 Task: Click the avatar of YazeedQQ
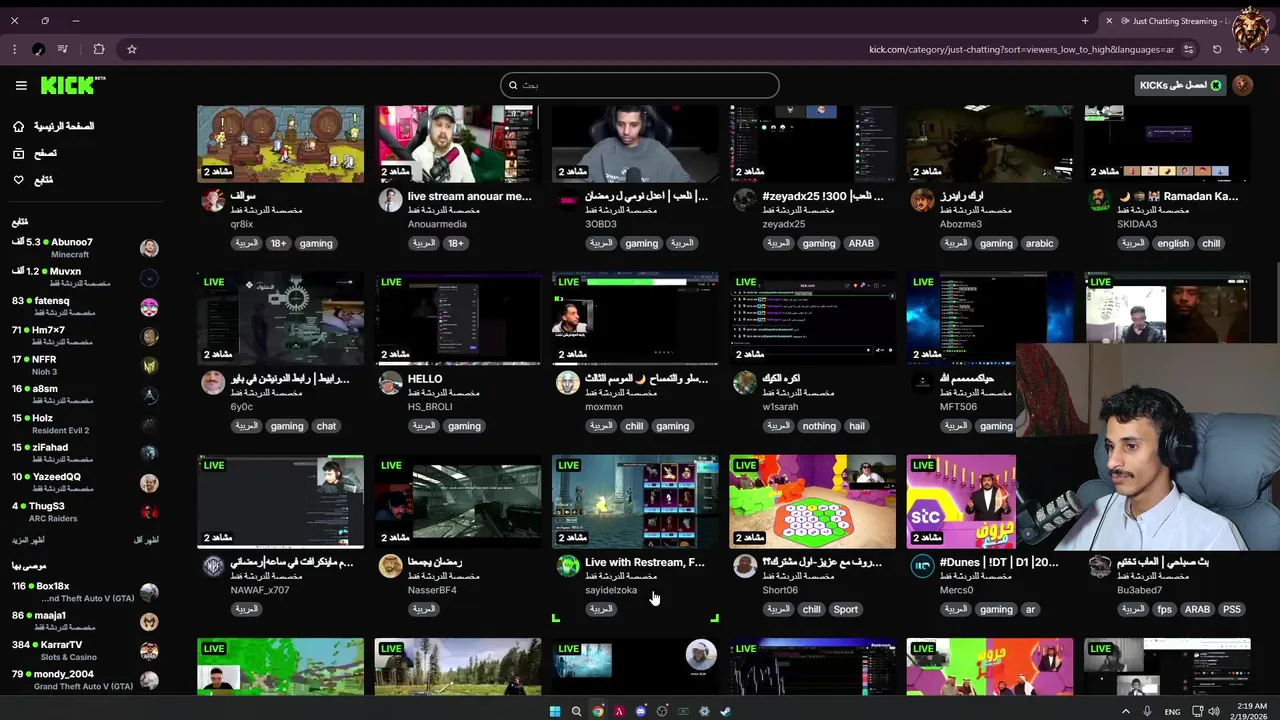coord(149,483)
